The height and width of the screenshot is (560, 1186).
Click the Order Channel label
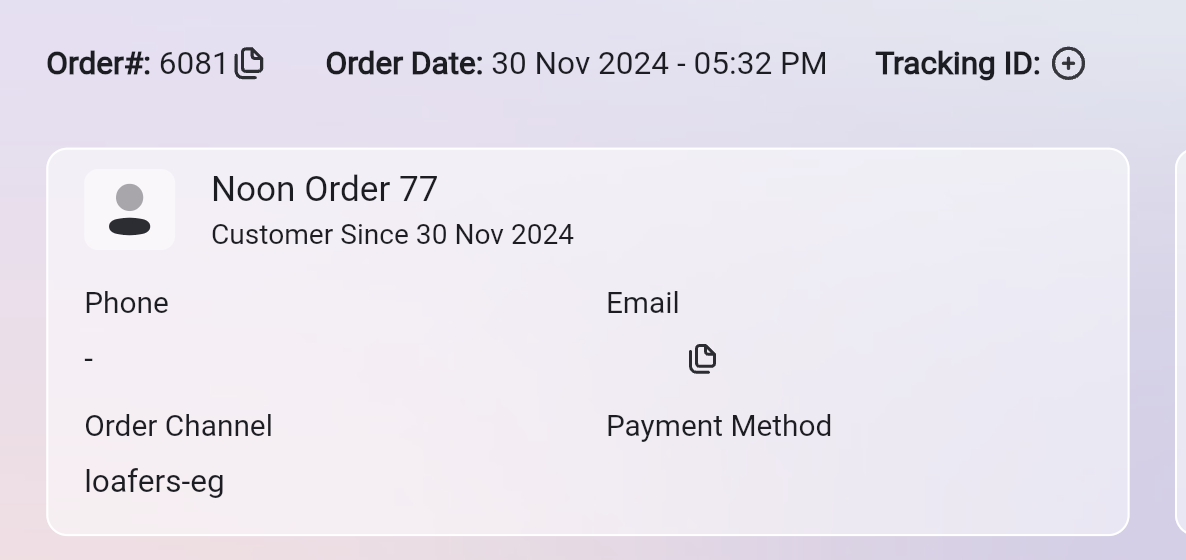[x=178, y=426]
